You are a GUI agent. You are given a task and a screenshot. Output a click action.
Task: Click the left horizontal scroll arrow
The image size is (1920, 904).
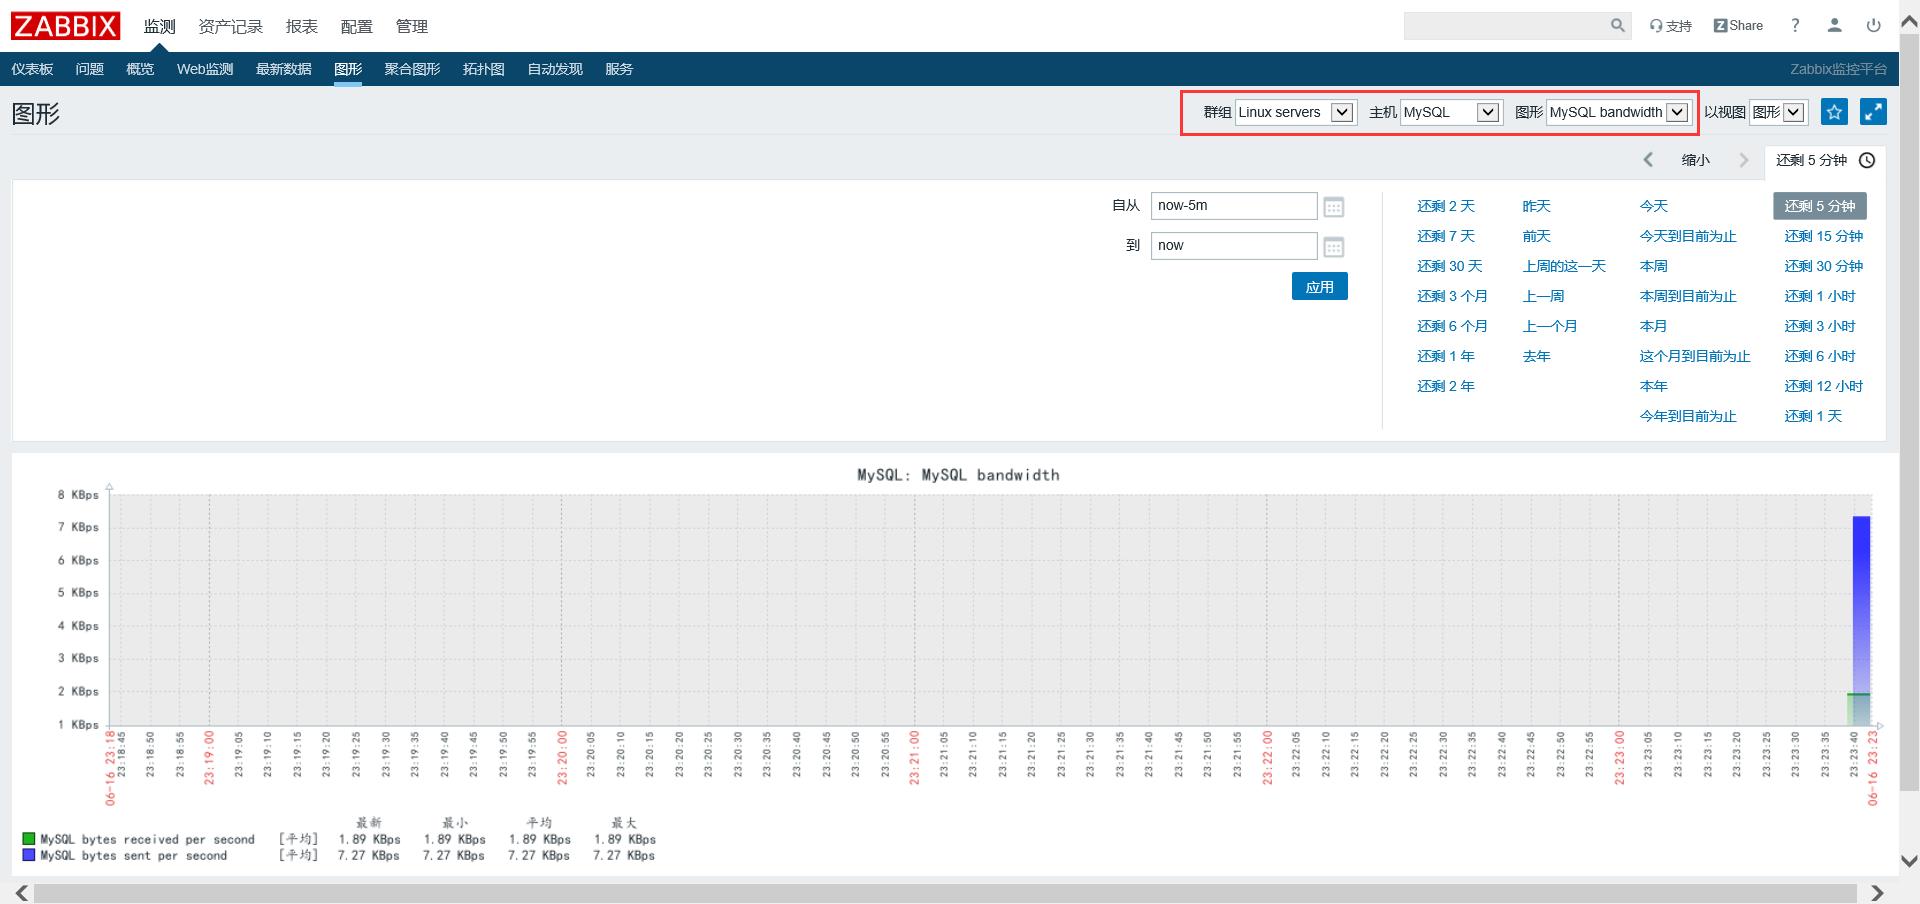[x=21, y=893]
